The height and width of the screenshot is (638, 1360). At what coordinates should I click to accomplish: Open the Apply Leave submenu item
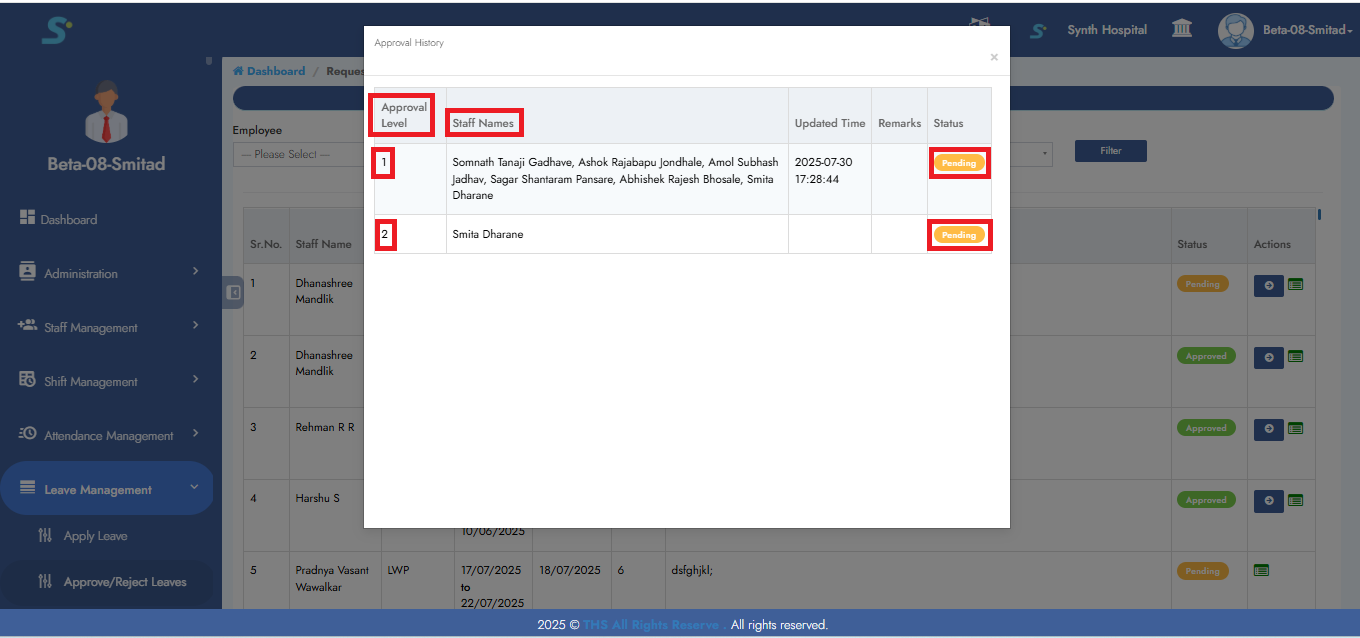[x=95, y=536]
